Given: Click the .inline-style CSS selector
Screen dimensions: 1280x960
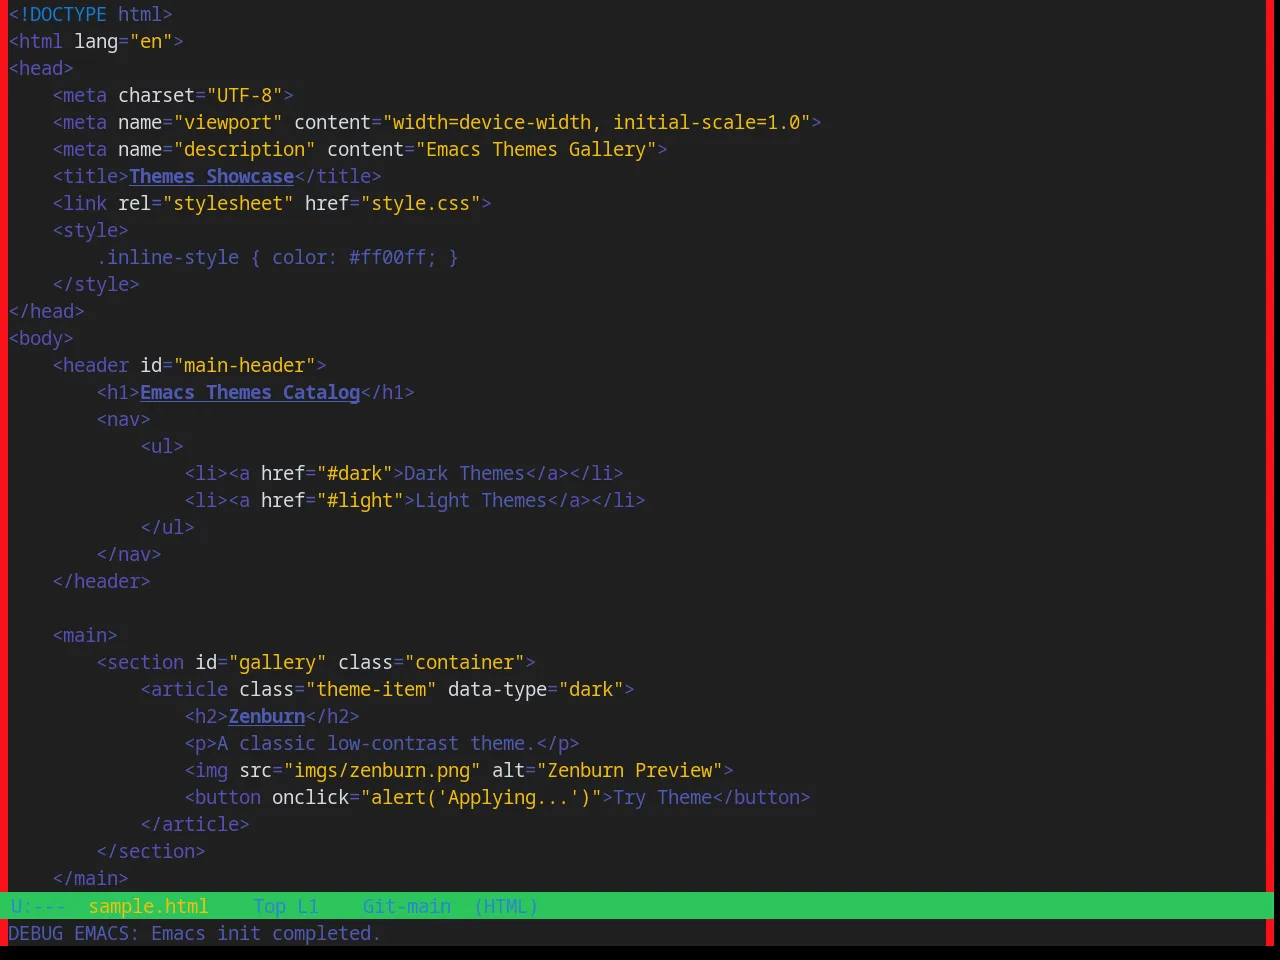Looking at the screenshot, I should point(168,257).
